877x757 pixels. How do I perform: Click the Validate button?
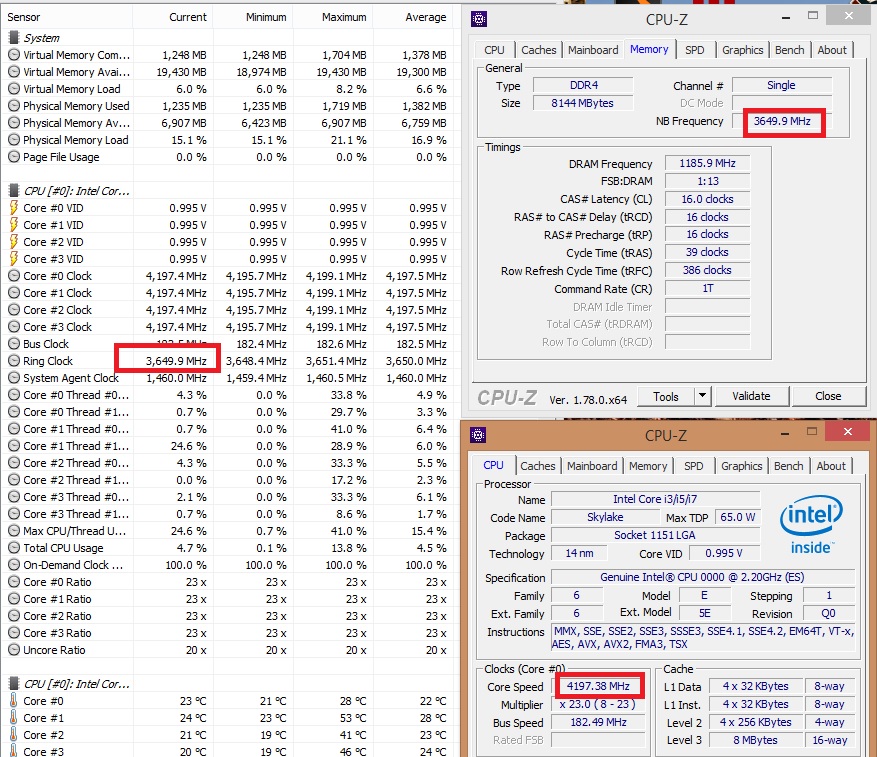coord(751,396)
